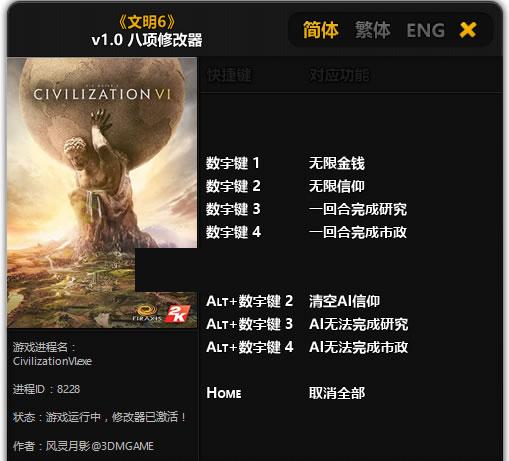
Task: Click the 2K logo on cover
Action: (x=178, y=313)
